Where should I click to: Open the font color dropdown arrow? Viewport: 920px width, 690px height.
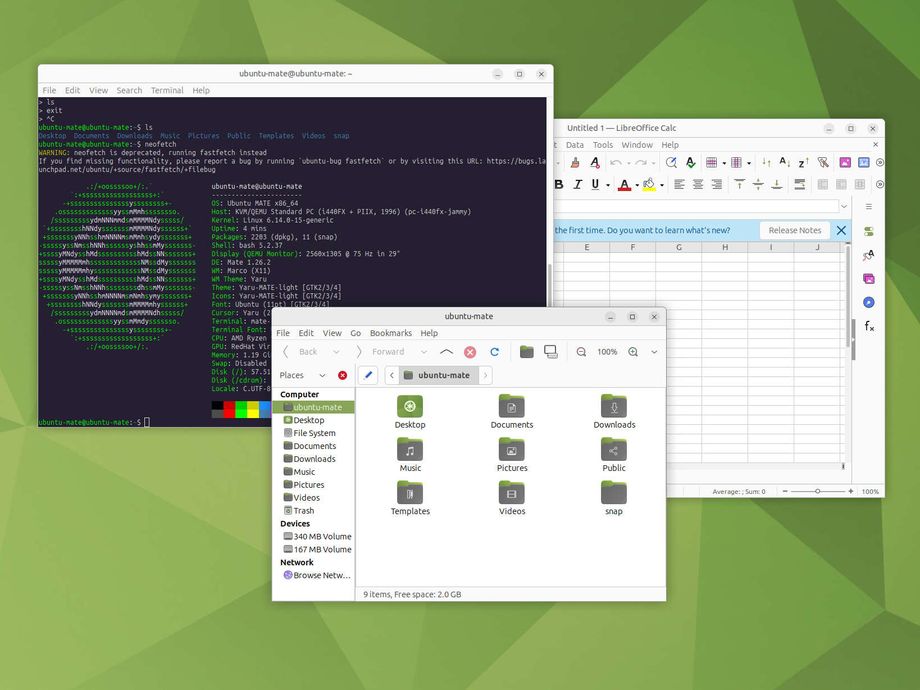click(x=637, y=184)
